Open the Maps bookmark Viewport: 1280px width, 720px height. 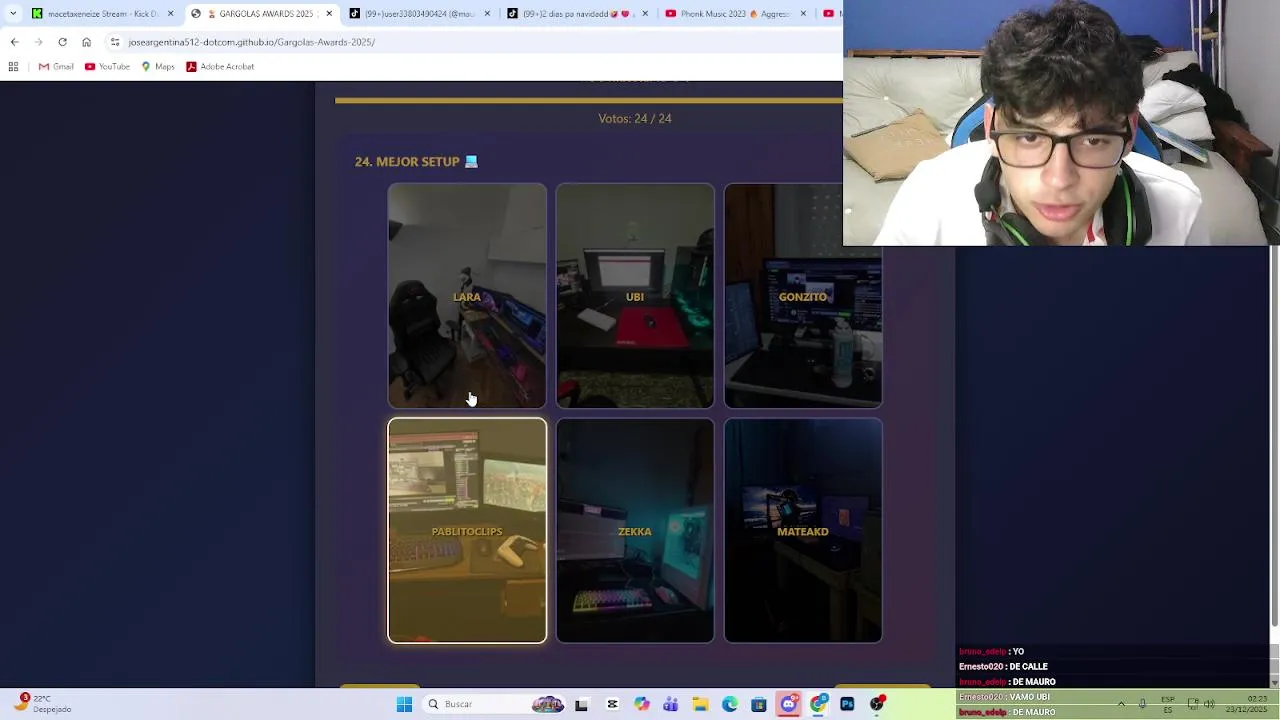point(158,67)
